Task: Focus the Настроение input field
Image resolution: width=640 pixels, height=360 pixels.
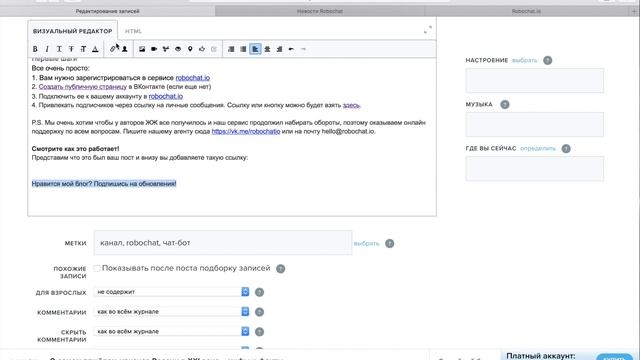Action: point(535,80)
